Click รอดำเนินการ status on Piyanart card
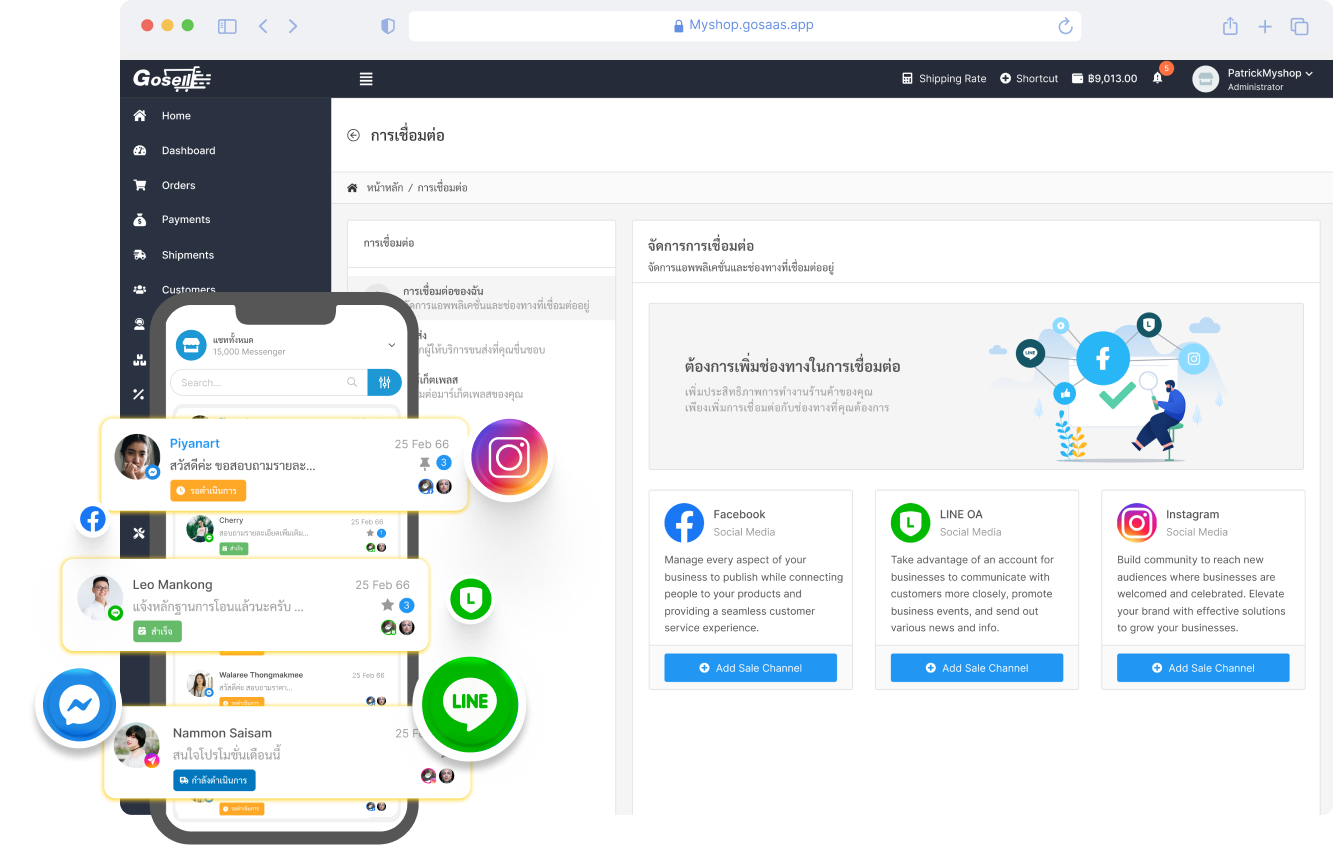 coord(208,491)
